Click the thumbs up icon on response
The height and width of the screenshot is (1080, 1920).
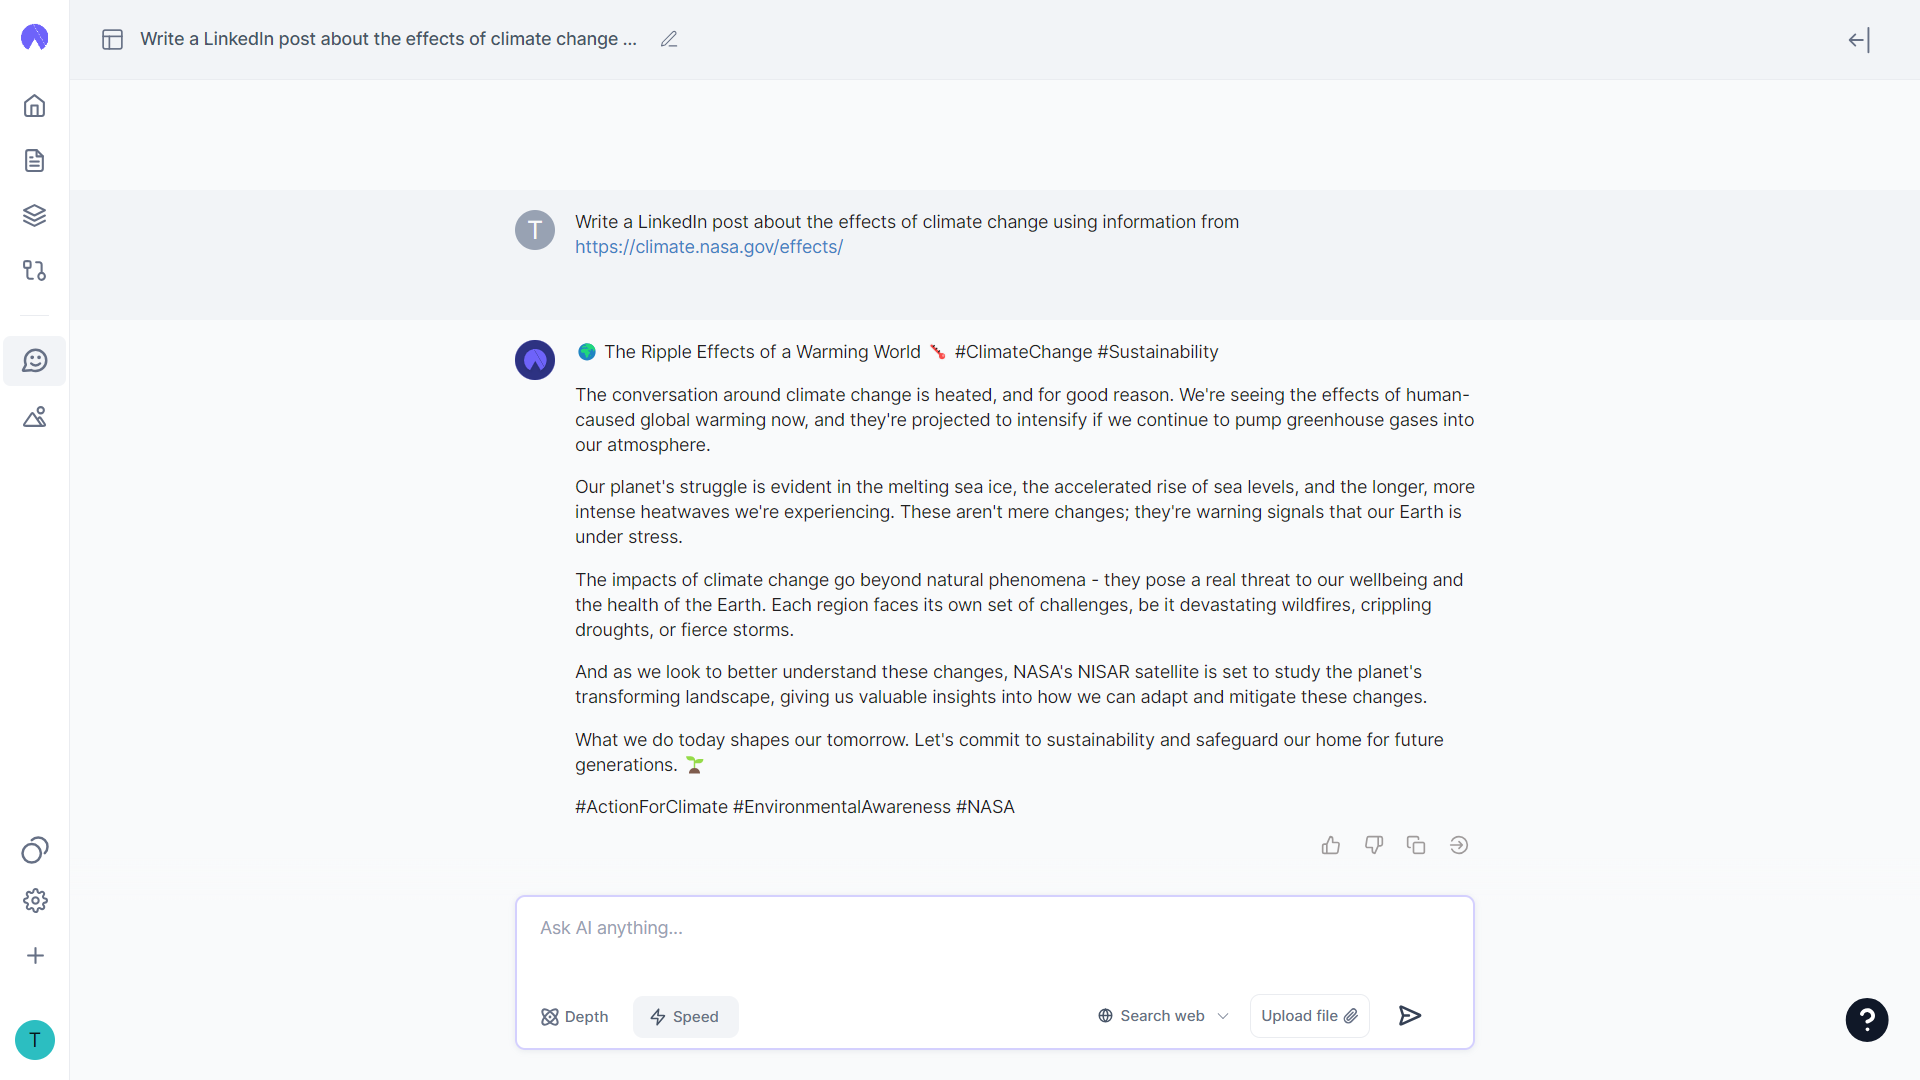point(1331,846)
